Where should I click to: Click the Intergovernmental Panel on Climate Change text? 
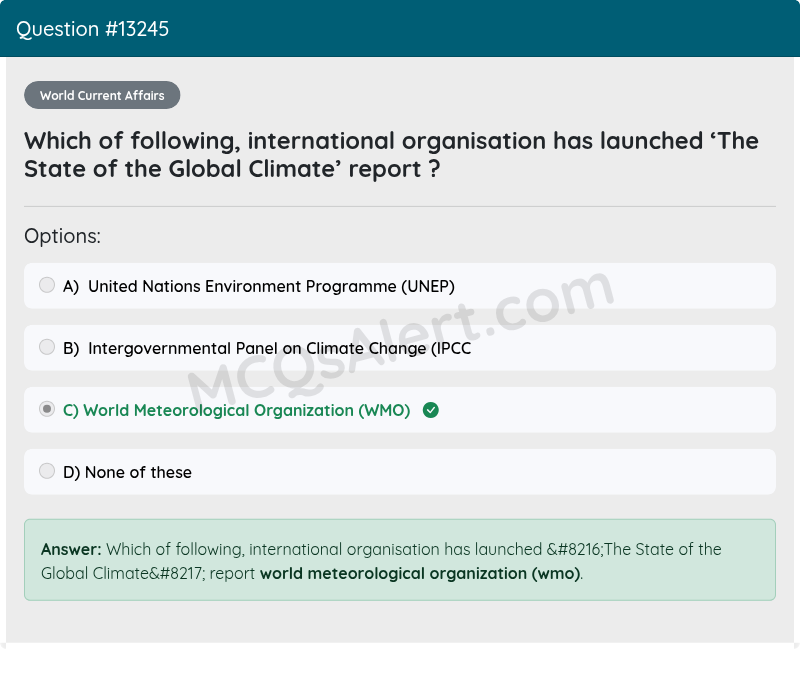coord(279,348)
